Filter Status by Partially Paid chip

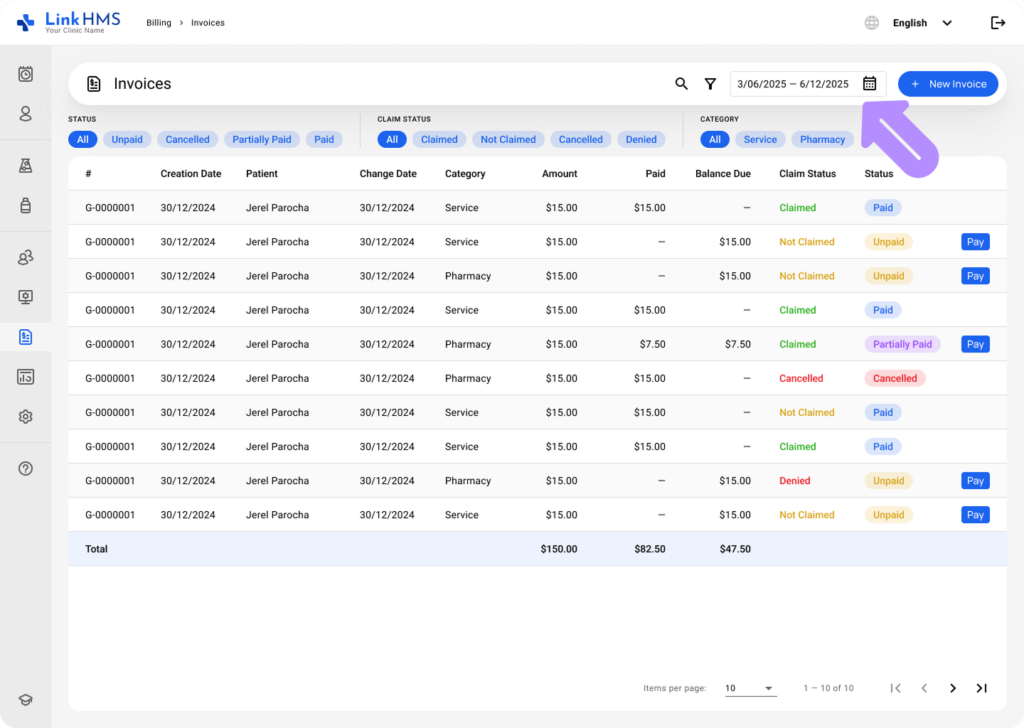pyautogui.click(x=262, y=139)
